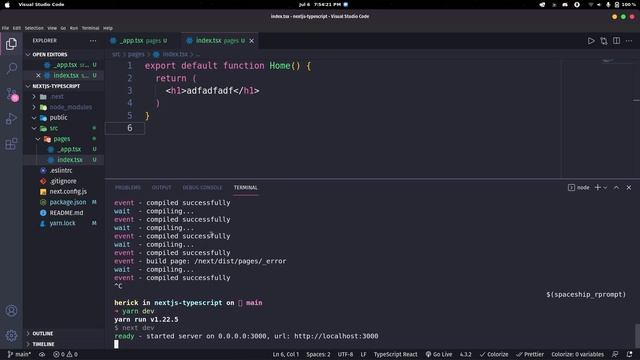This screenshot has width=640, height=360.
Task: Open errors and warnings count in status bar
Action: (65, 354)
